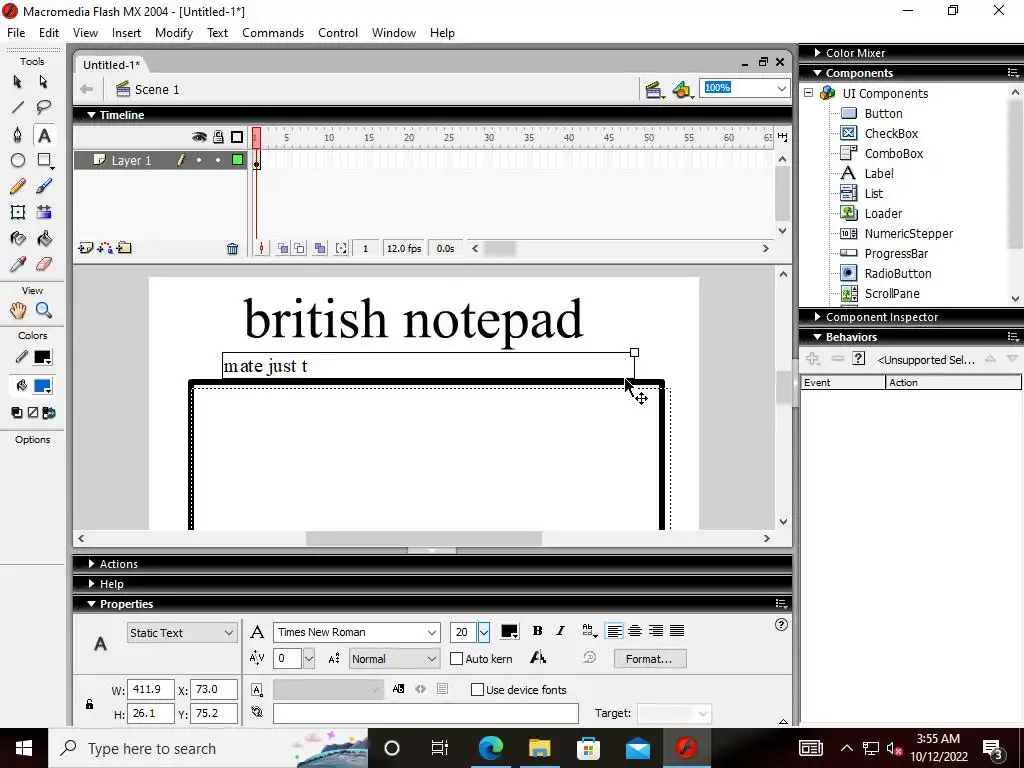Open the Edit Scene clapper icon
The image size is (1024, 768).
coord(654,90)
